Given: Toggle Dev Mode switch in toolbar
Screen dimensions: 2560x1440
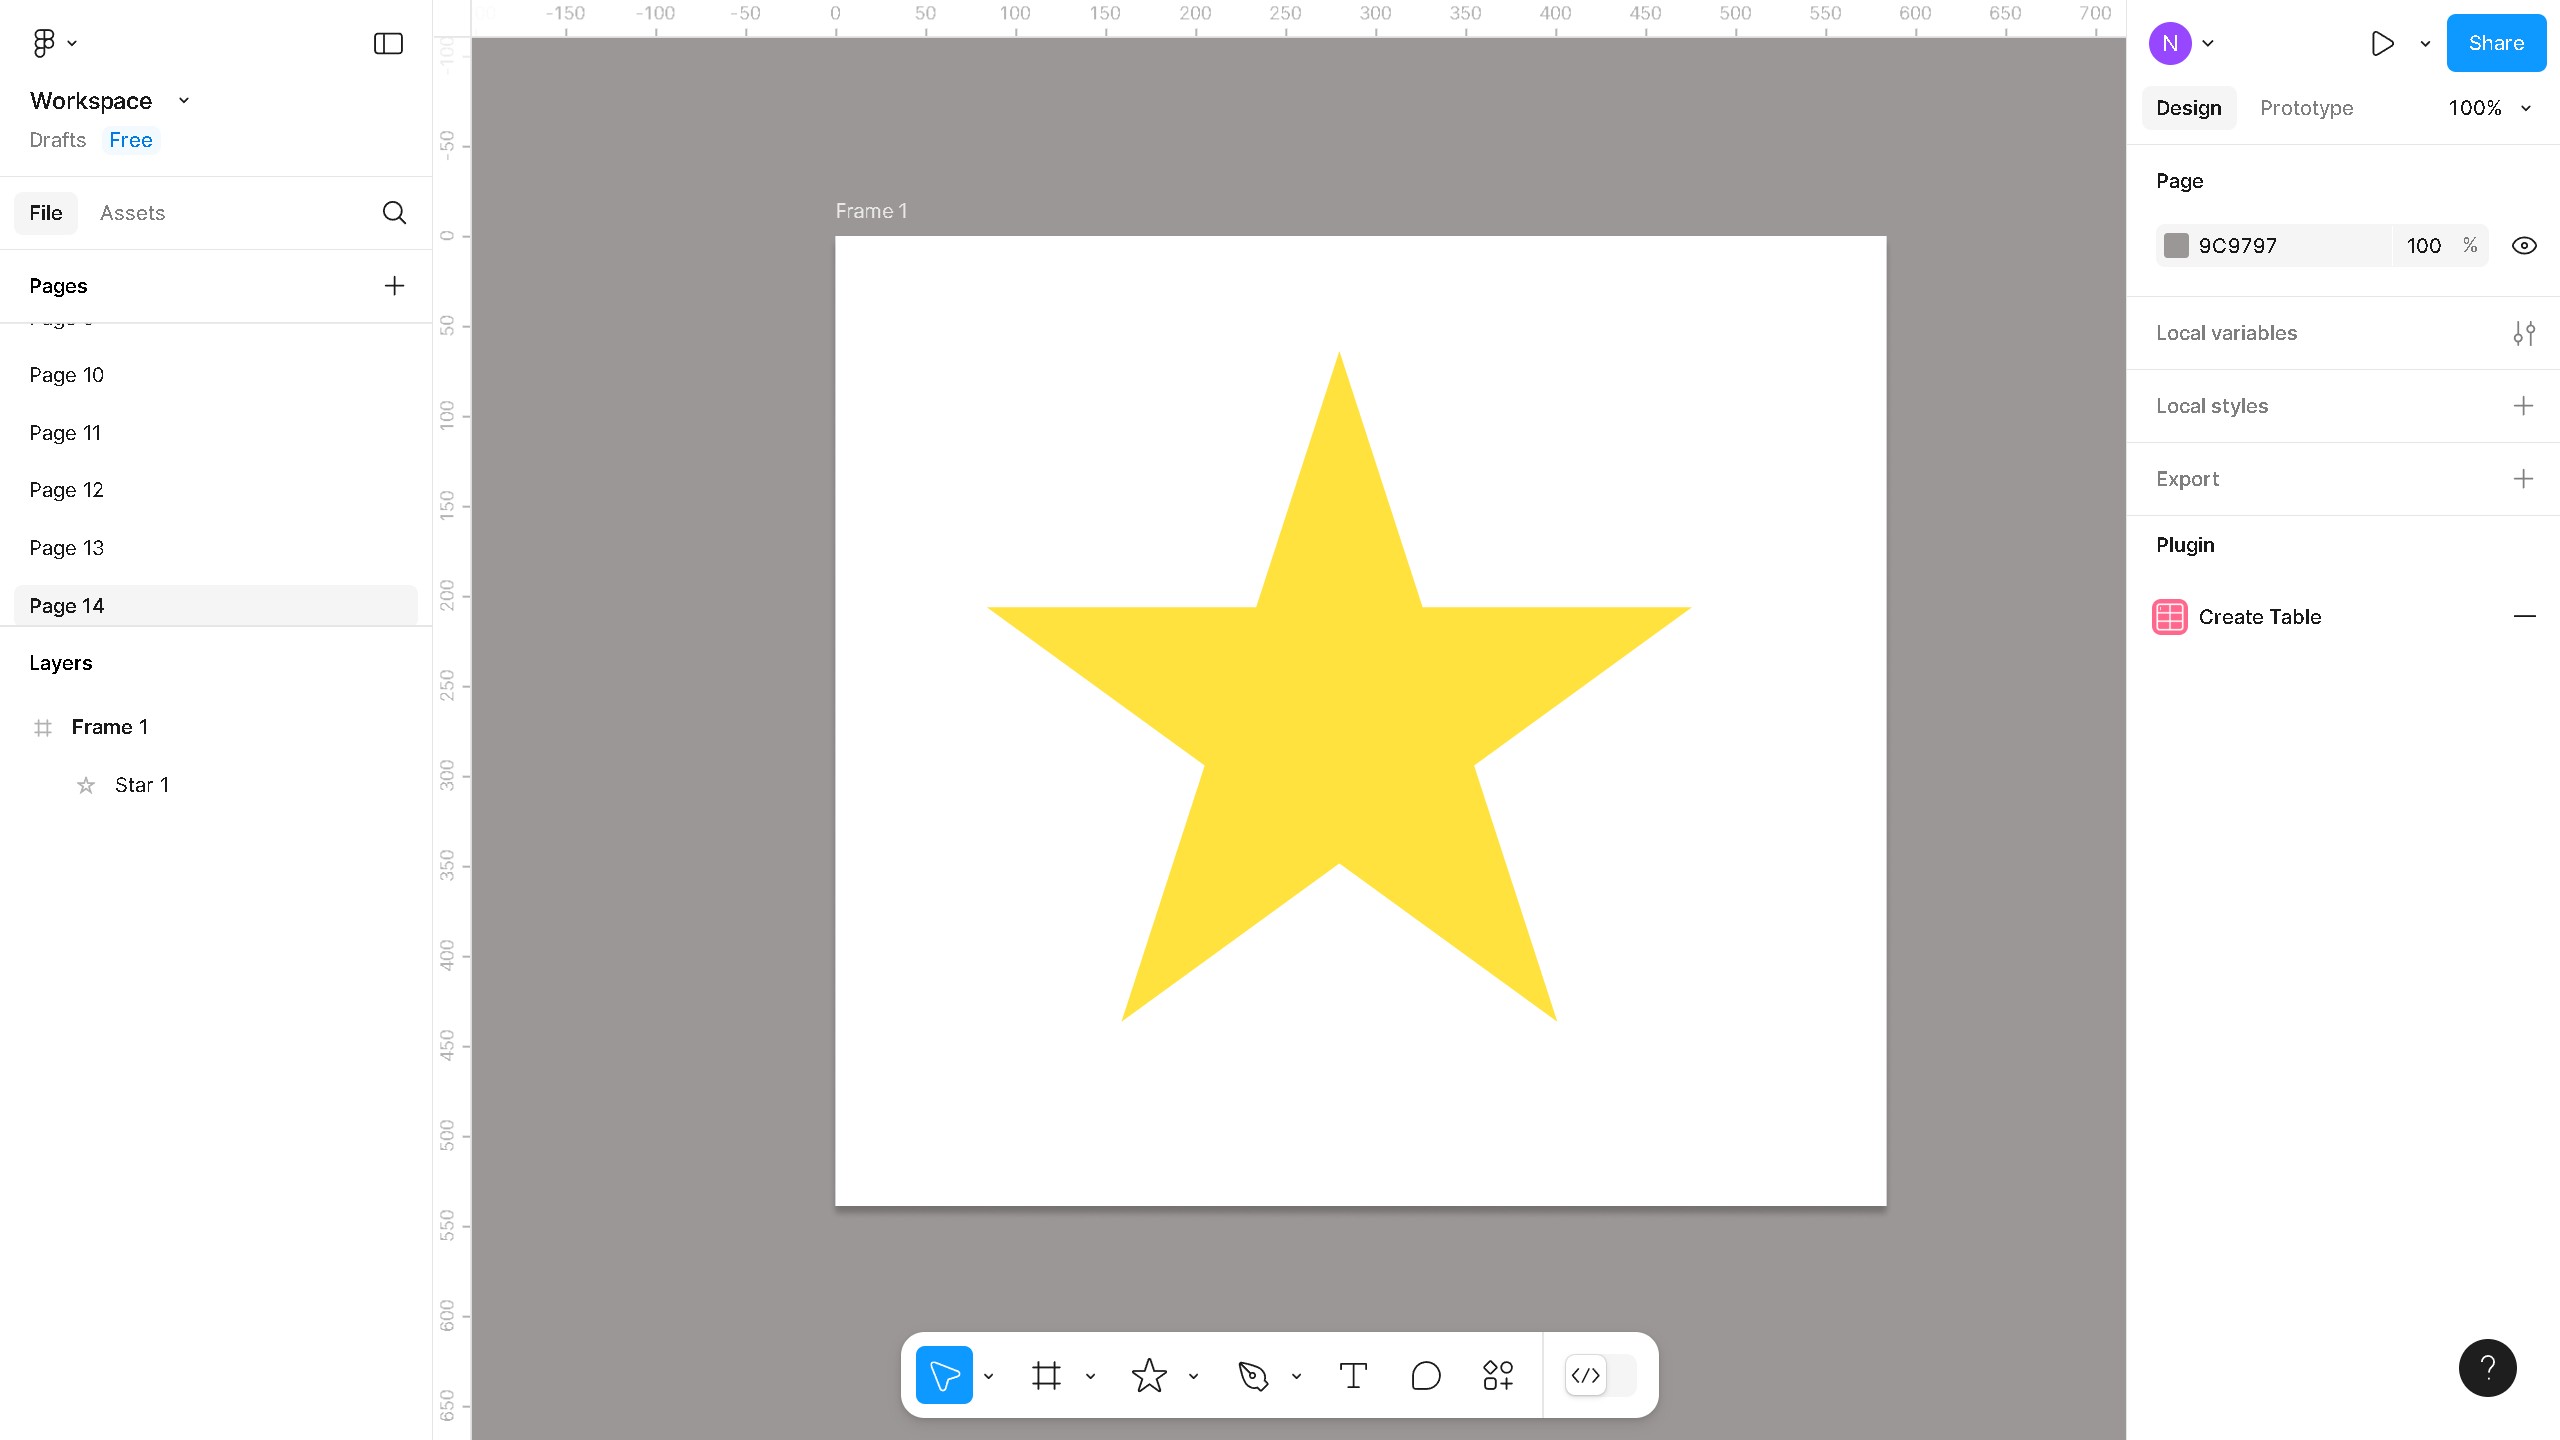Looking at the screenshot, I should pos(1600,1376).
